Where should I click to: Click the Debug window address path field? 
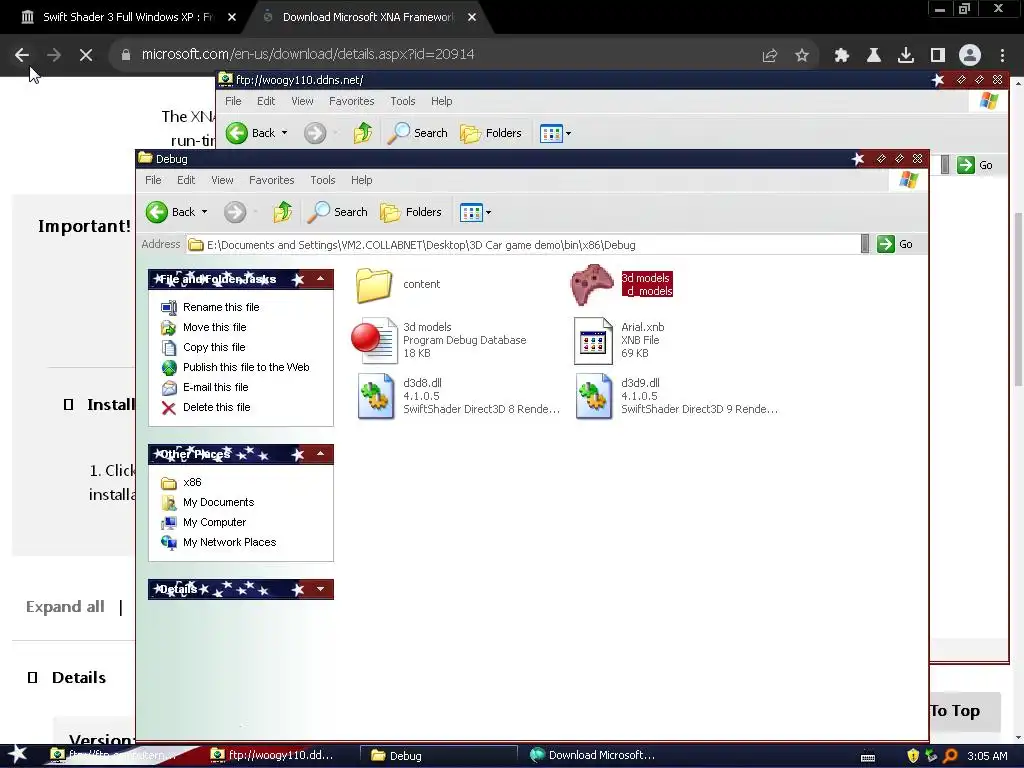tap(522, 245)
